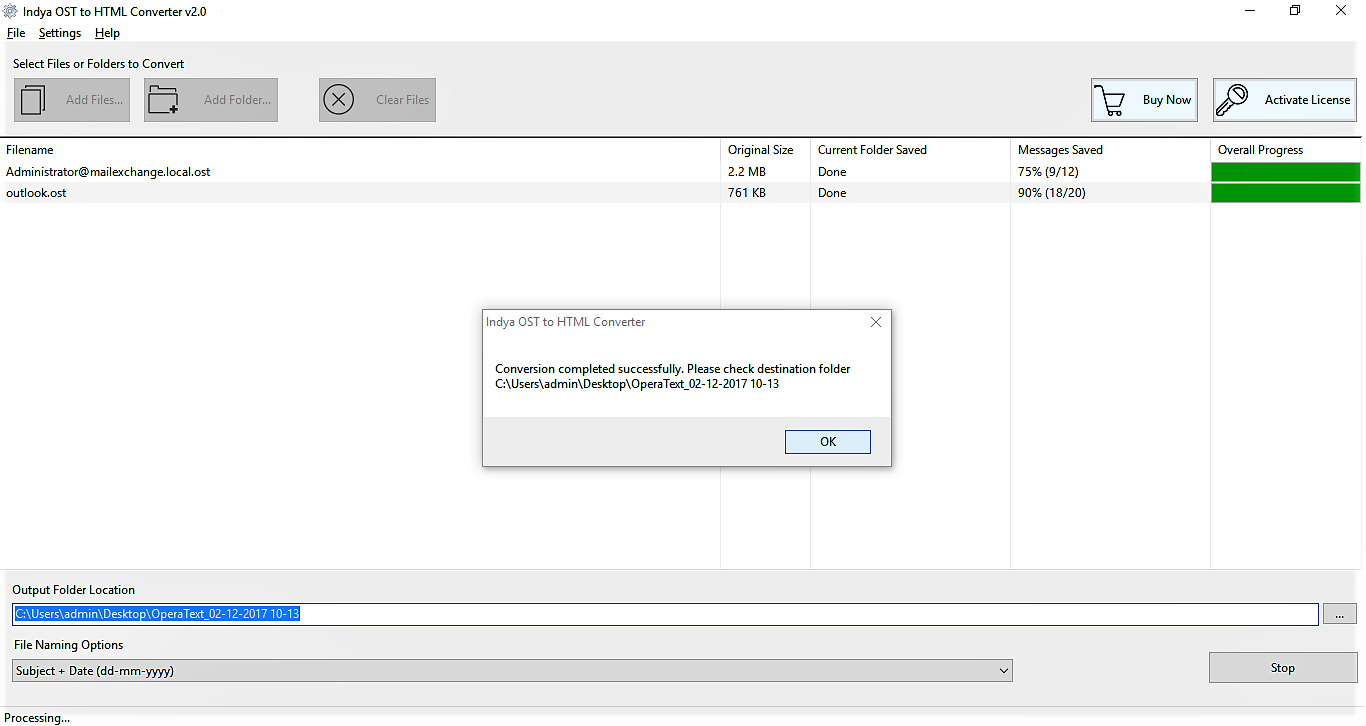Confirm the dialog with OK

pos(828,442)
